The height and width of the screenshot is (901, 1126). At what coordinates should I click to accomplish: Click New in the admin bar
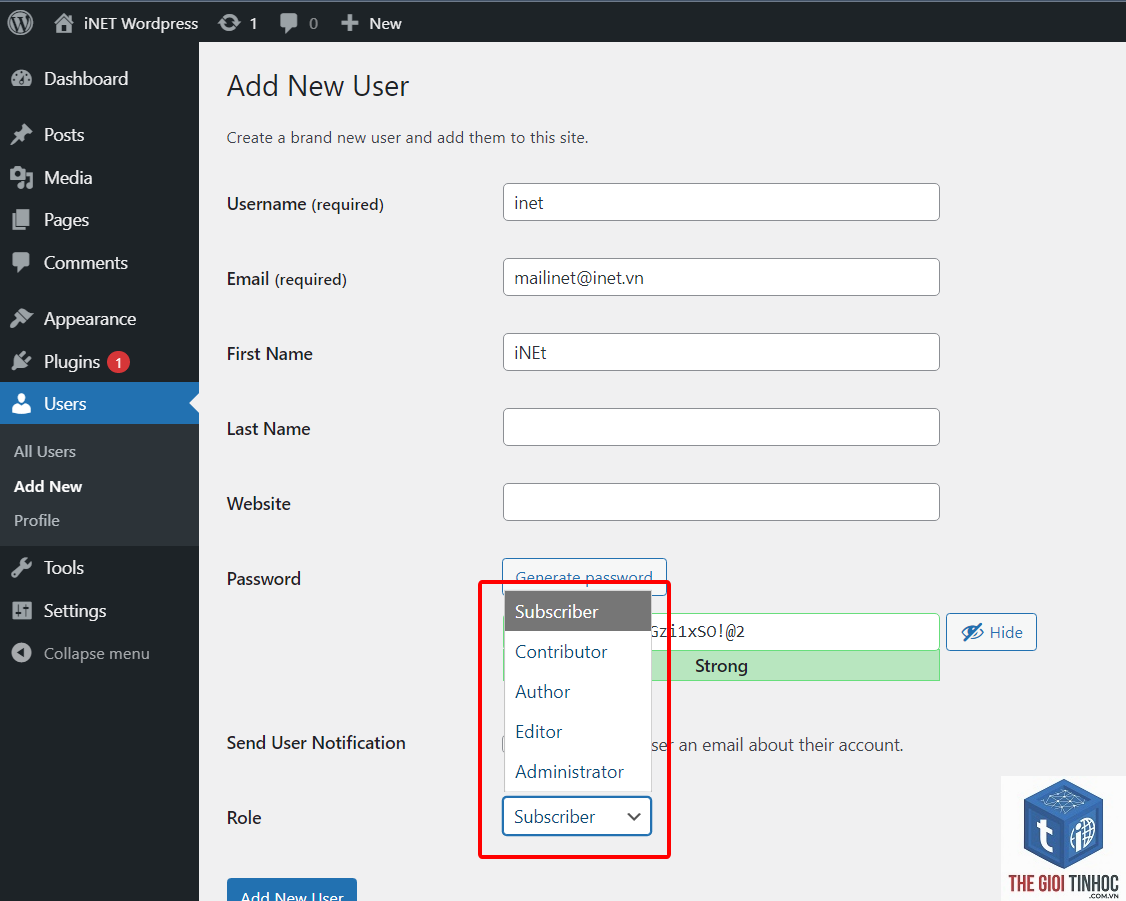[x=385, y=24]
